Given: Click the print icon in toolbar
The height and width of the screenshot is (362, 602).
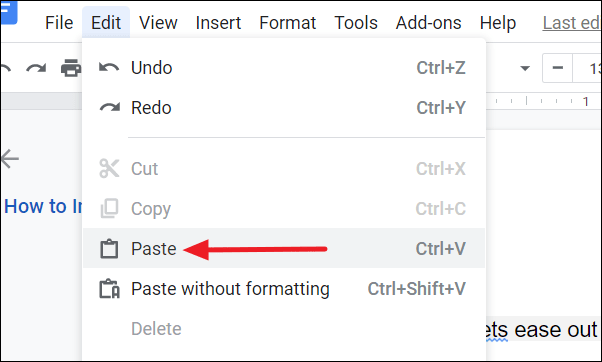Looking at the screenshot, I should (71, 68).
